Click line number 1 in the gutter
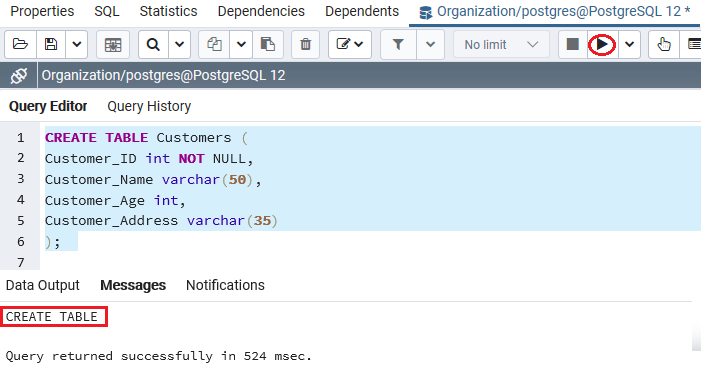Screen dimensions: 701x378 pos(21,138)
